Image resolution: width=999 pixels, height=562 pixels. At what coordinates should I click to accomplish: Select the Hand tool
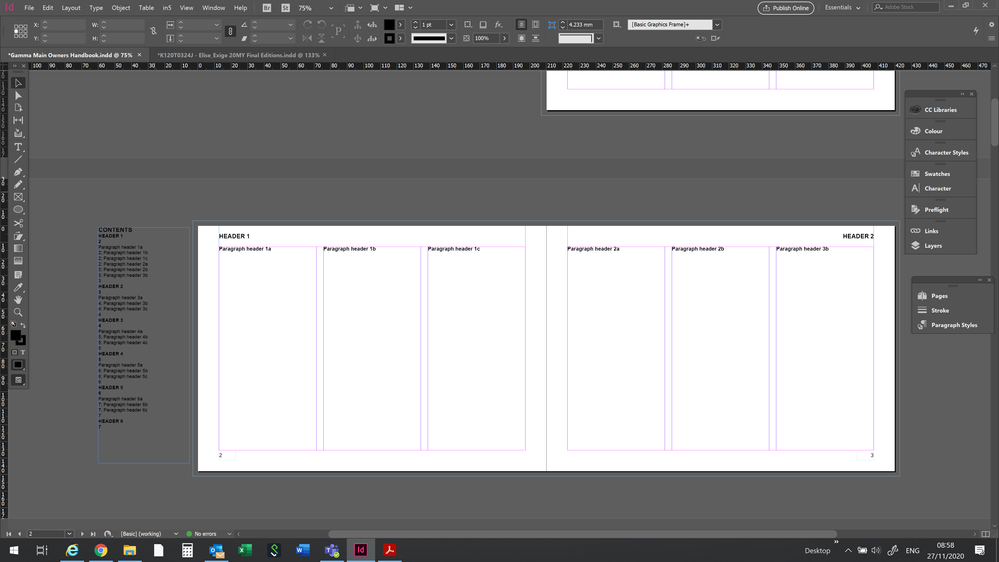(18, 299)
